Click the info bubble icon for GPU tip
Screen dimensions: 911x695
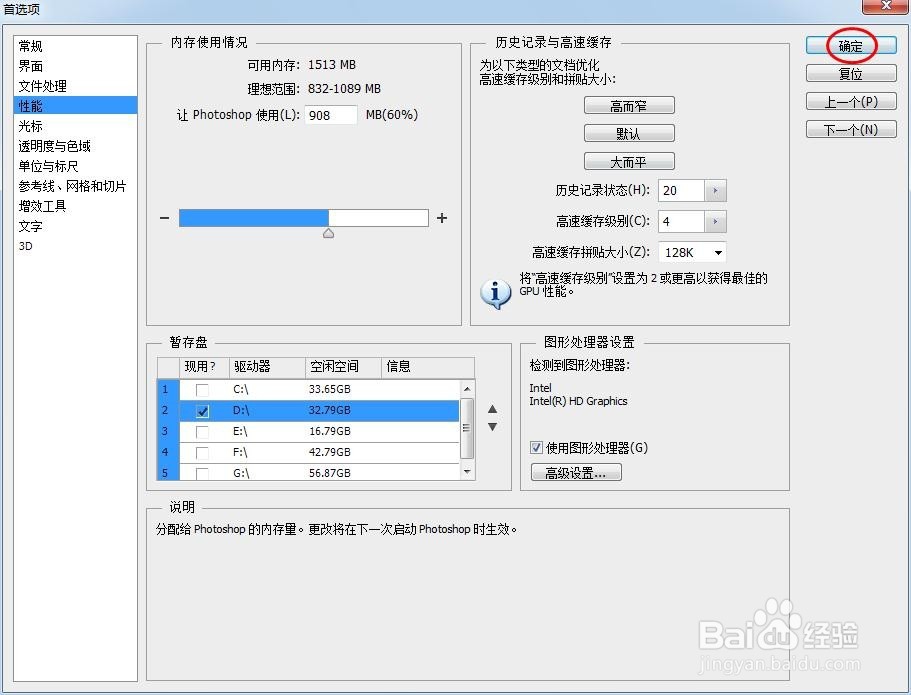pyautogui.click(x=496, y=293)
